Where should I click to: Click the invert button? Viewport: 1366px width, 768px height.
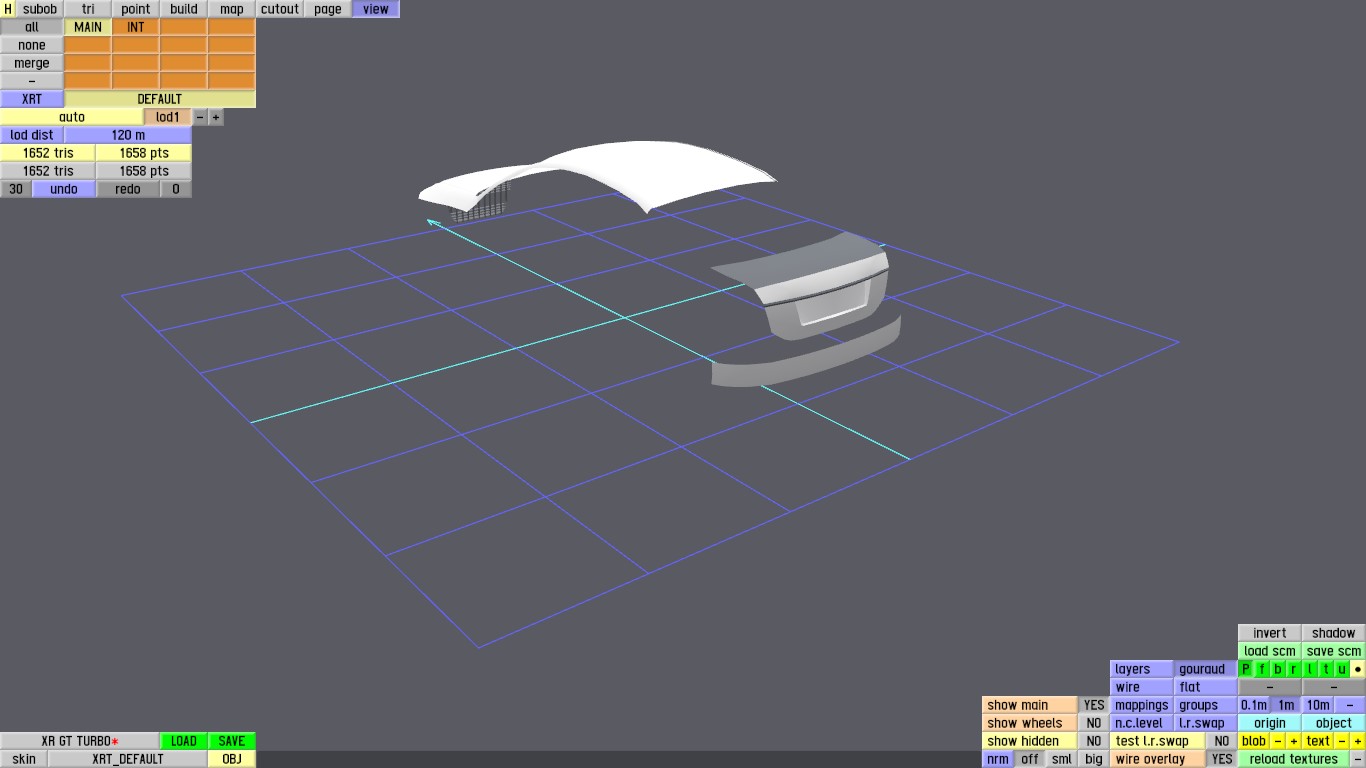coord(1270,633)
